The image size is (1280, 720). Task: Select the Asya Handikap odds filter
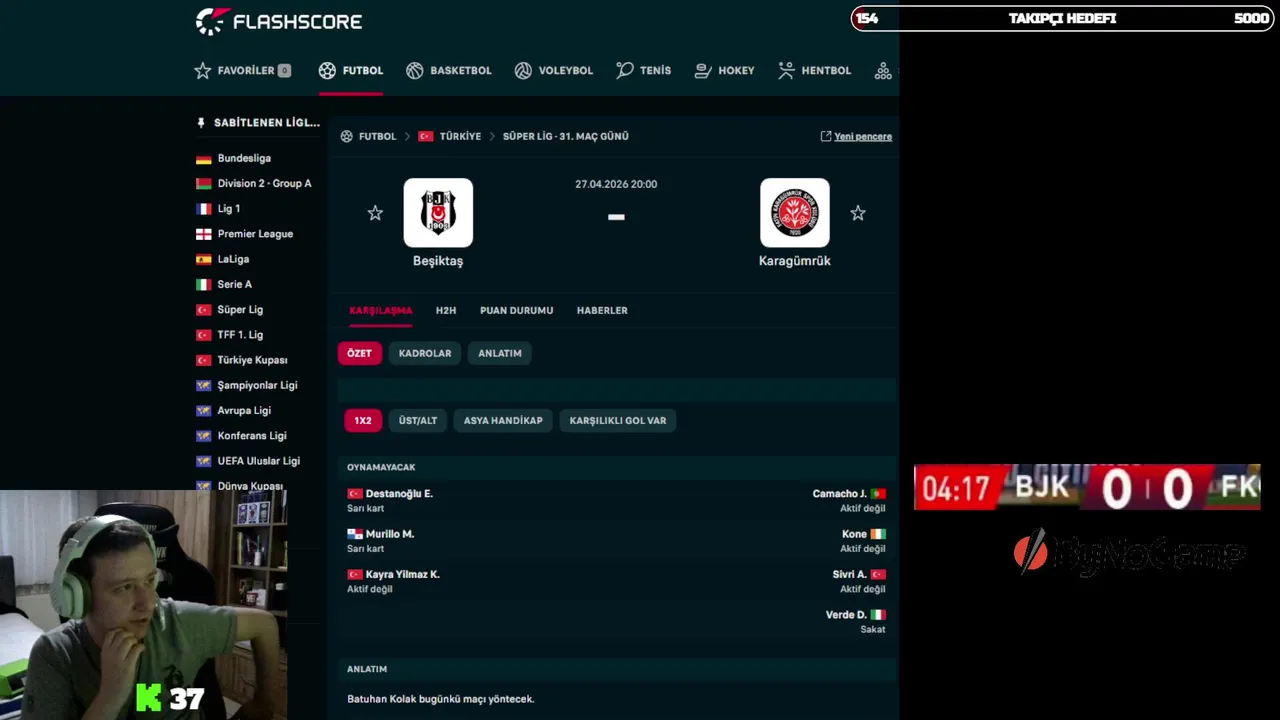point(503,420)
